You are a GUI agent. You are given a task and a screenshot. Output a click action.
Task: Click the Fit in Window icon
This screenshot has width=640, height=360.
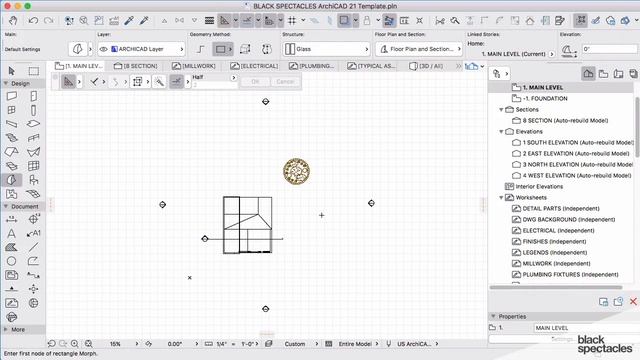tap(89, 344)
